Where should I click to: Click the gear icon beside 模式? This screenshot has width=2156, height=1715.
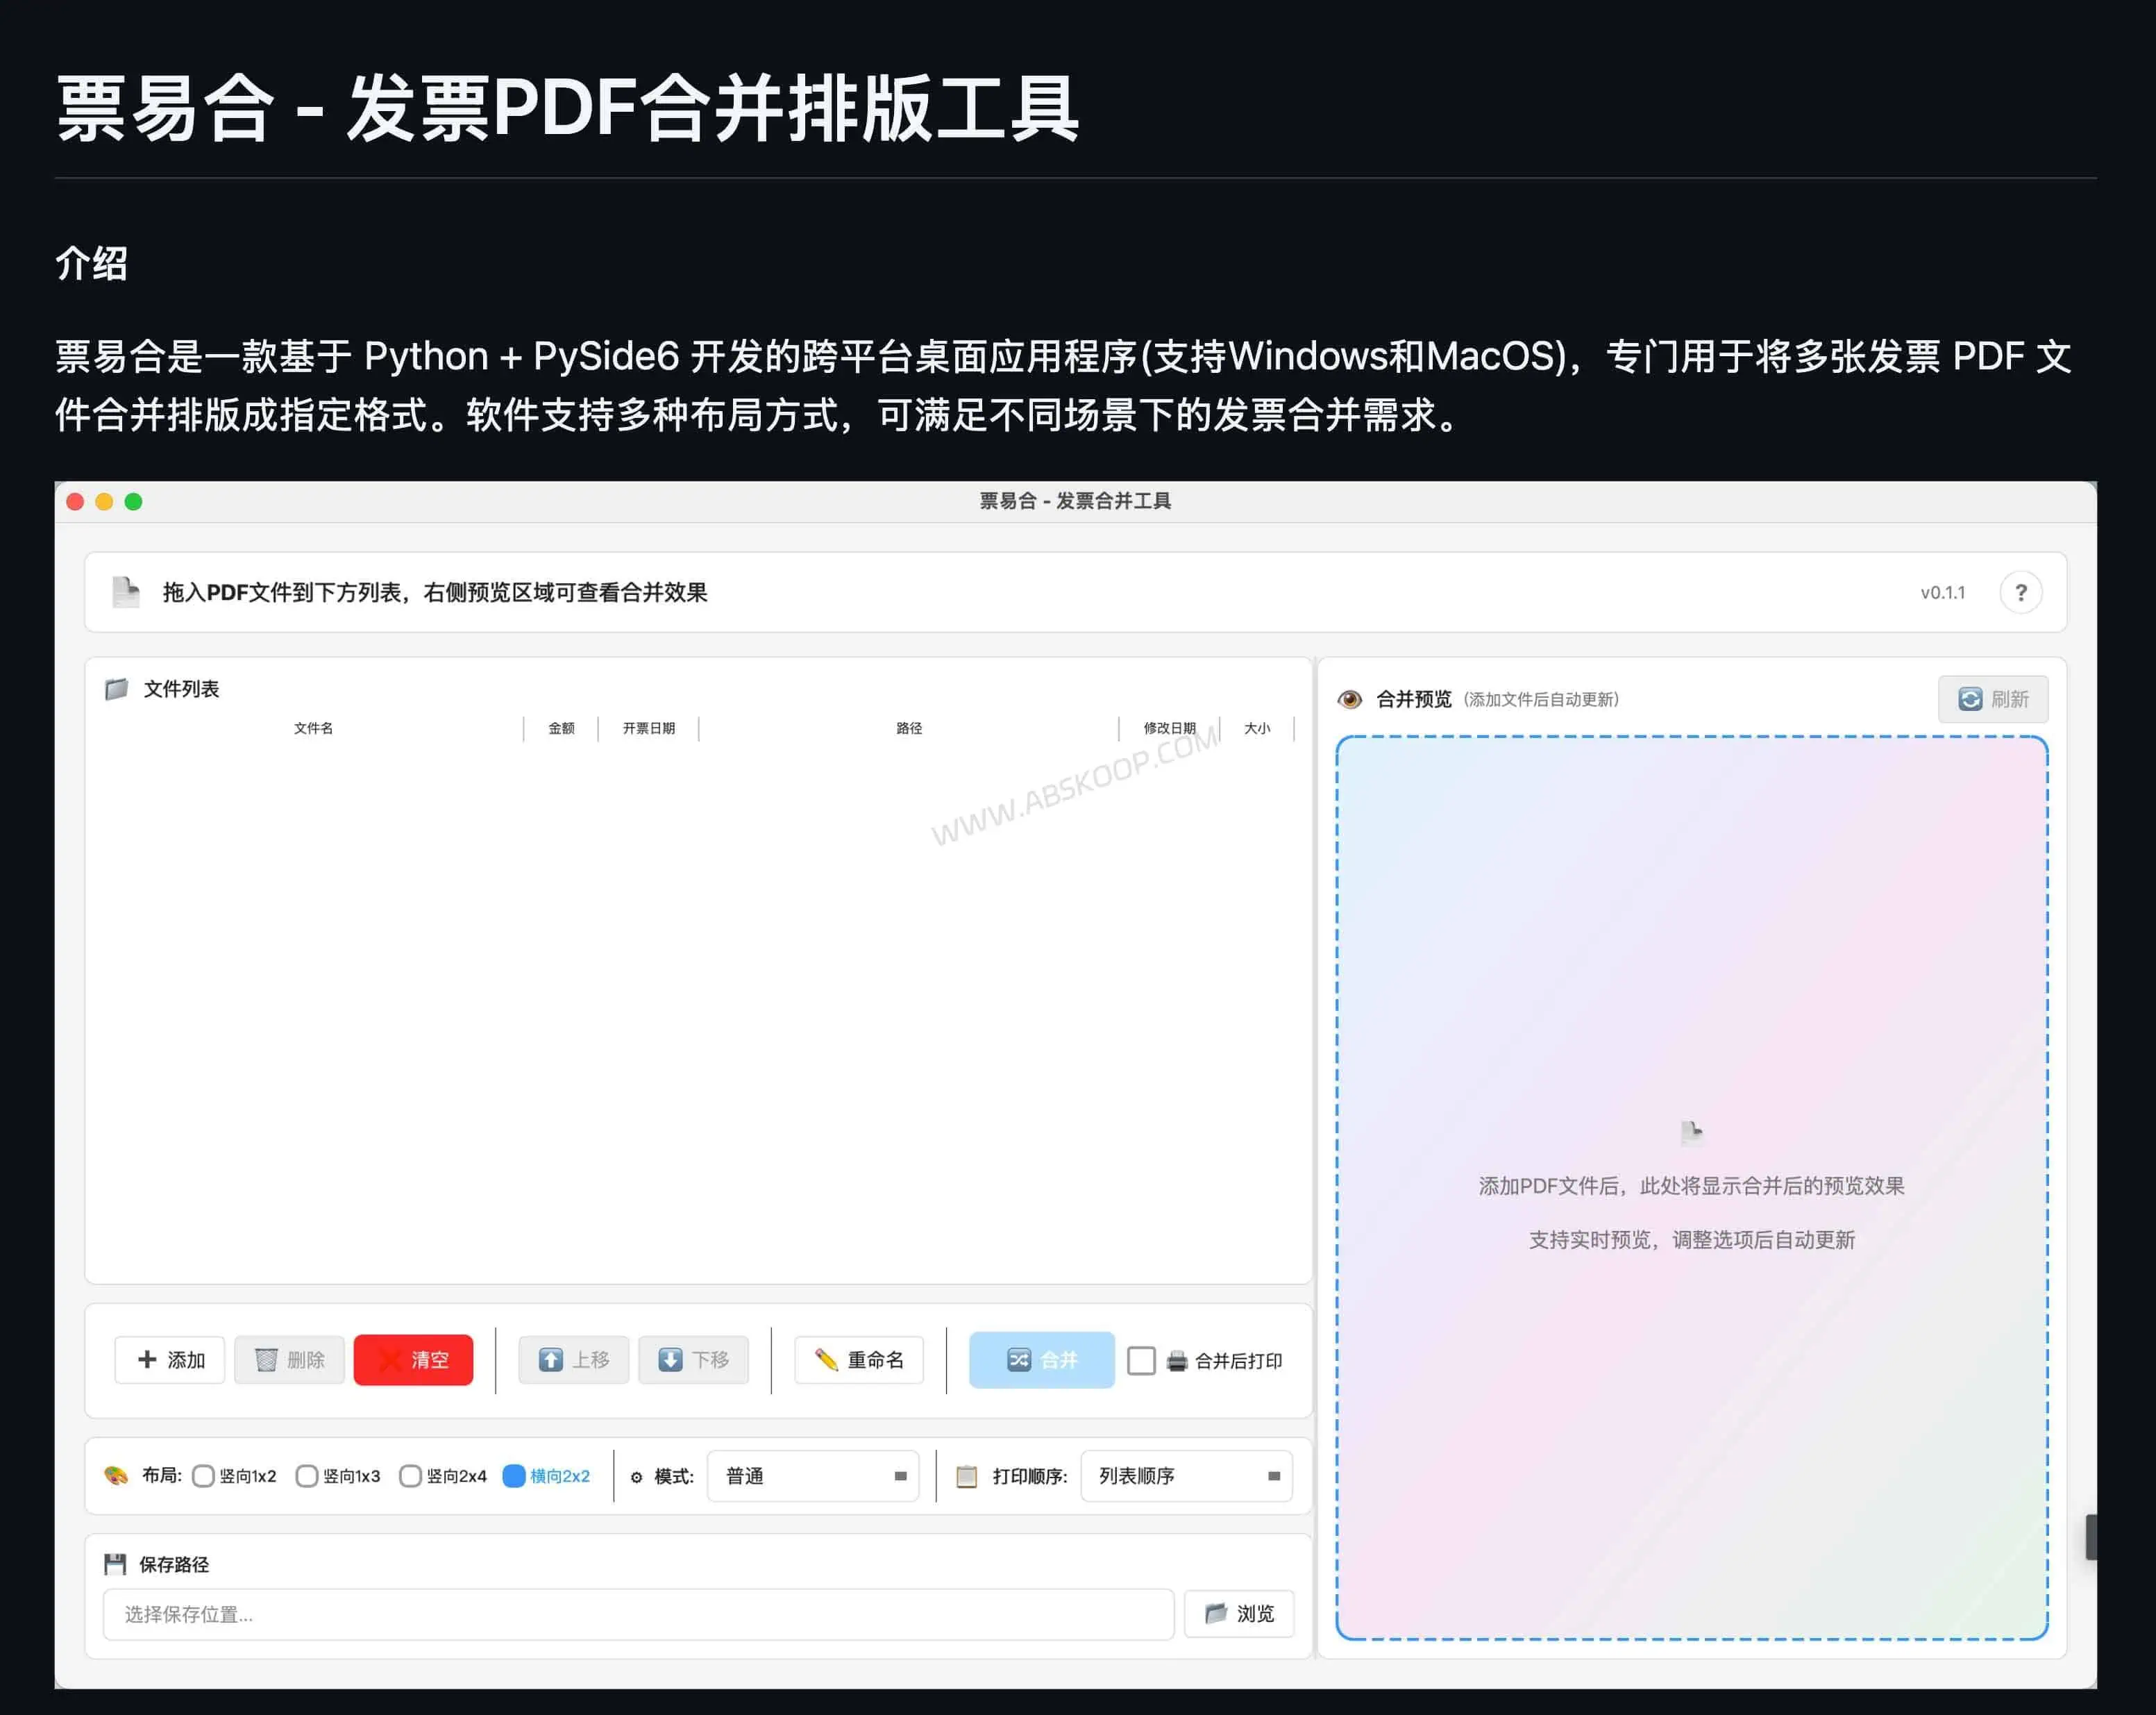point(636,1477)
